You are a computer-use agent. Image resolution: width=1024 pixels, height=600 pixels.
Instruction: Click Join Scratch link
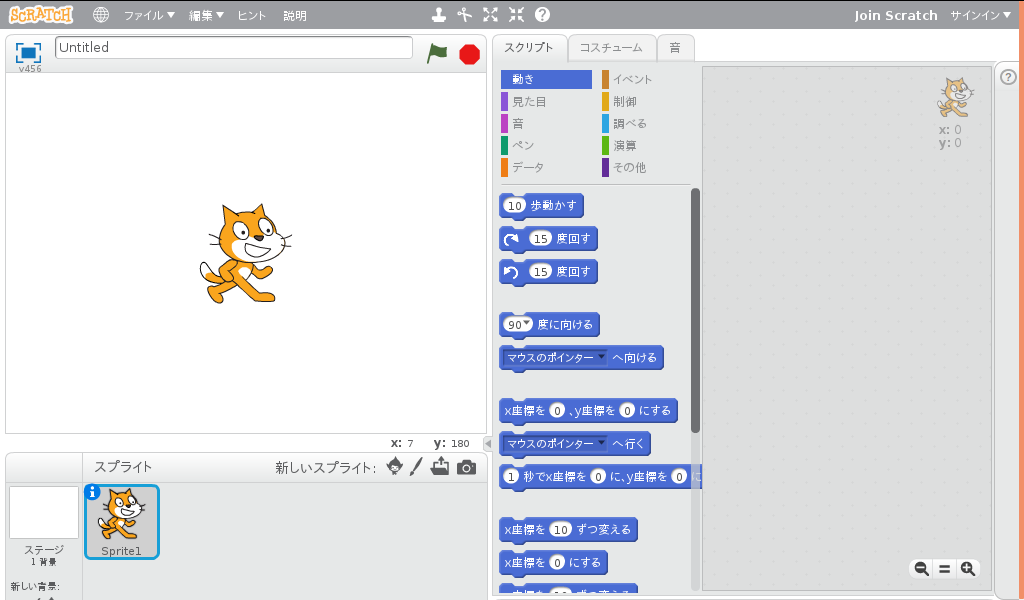click(x=895, y=15)
